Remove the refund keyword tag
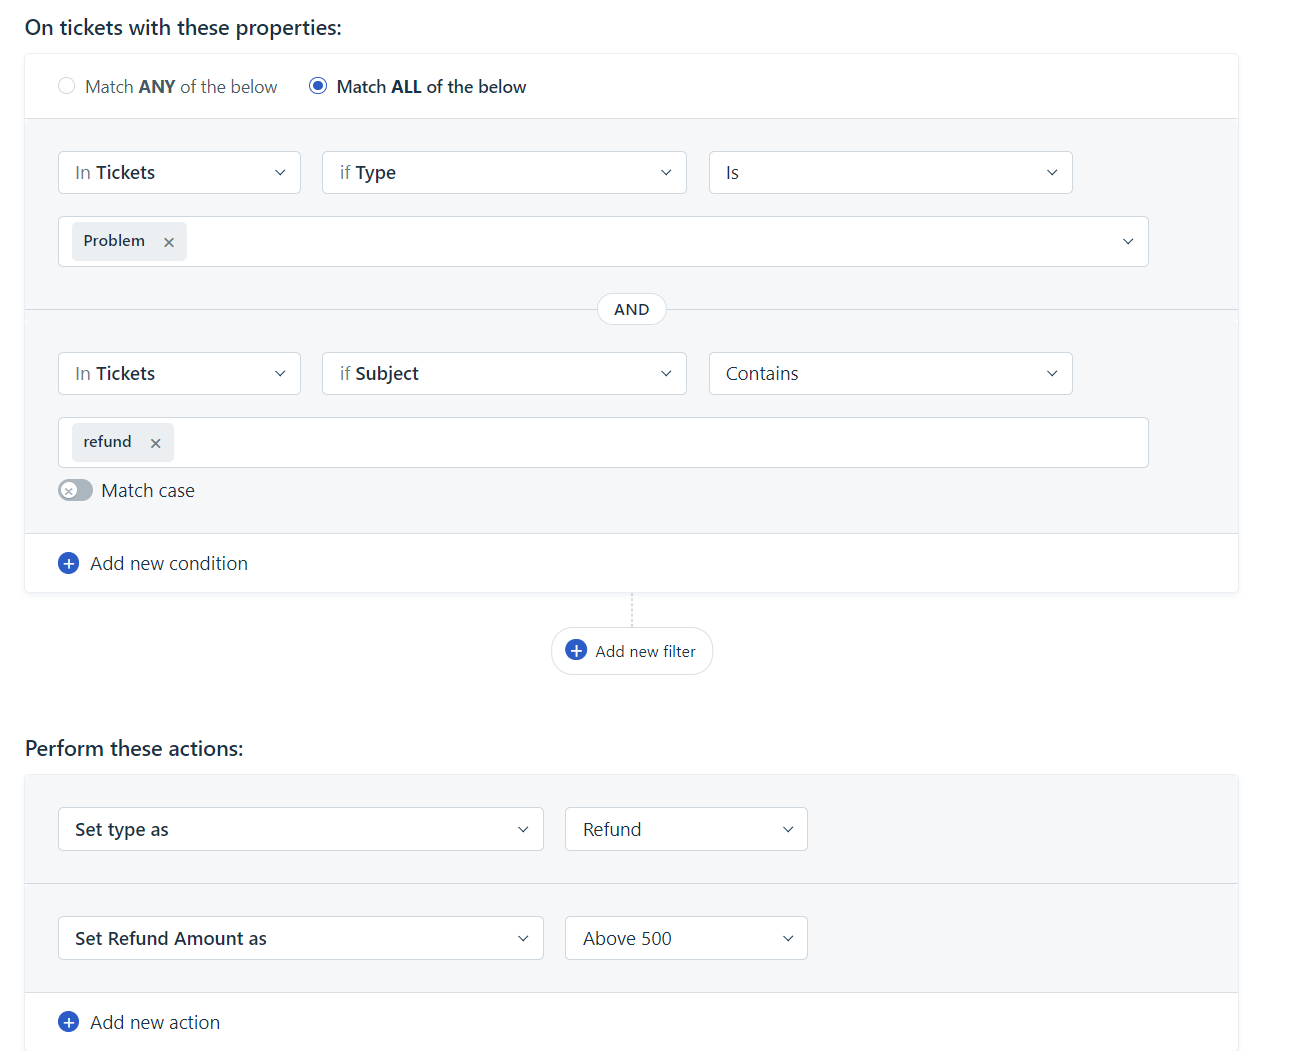 click(155, 443)
